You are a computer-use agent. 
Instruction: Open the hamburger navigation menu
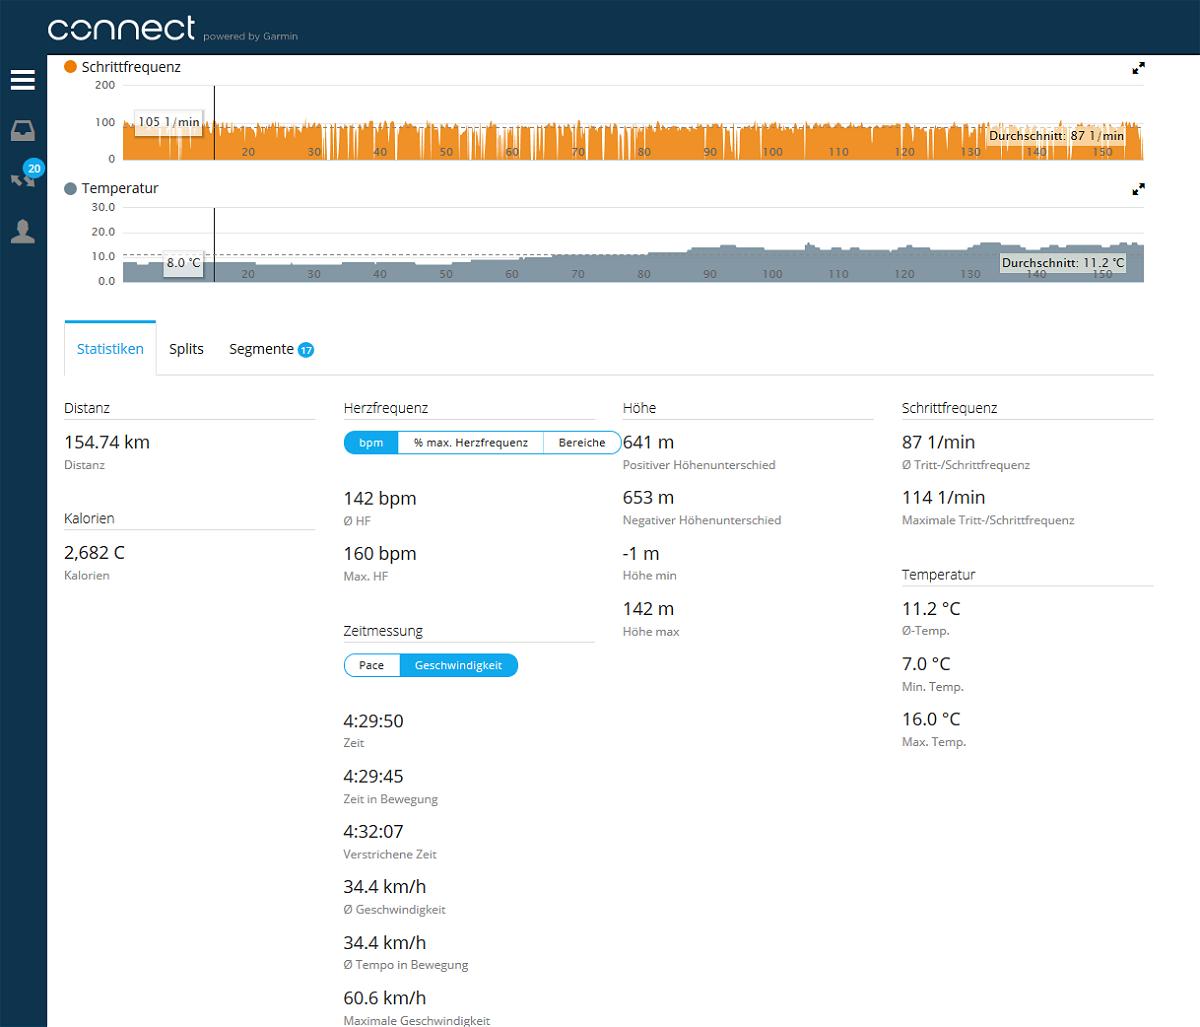[23, 80]
